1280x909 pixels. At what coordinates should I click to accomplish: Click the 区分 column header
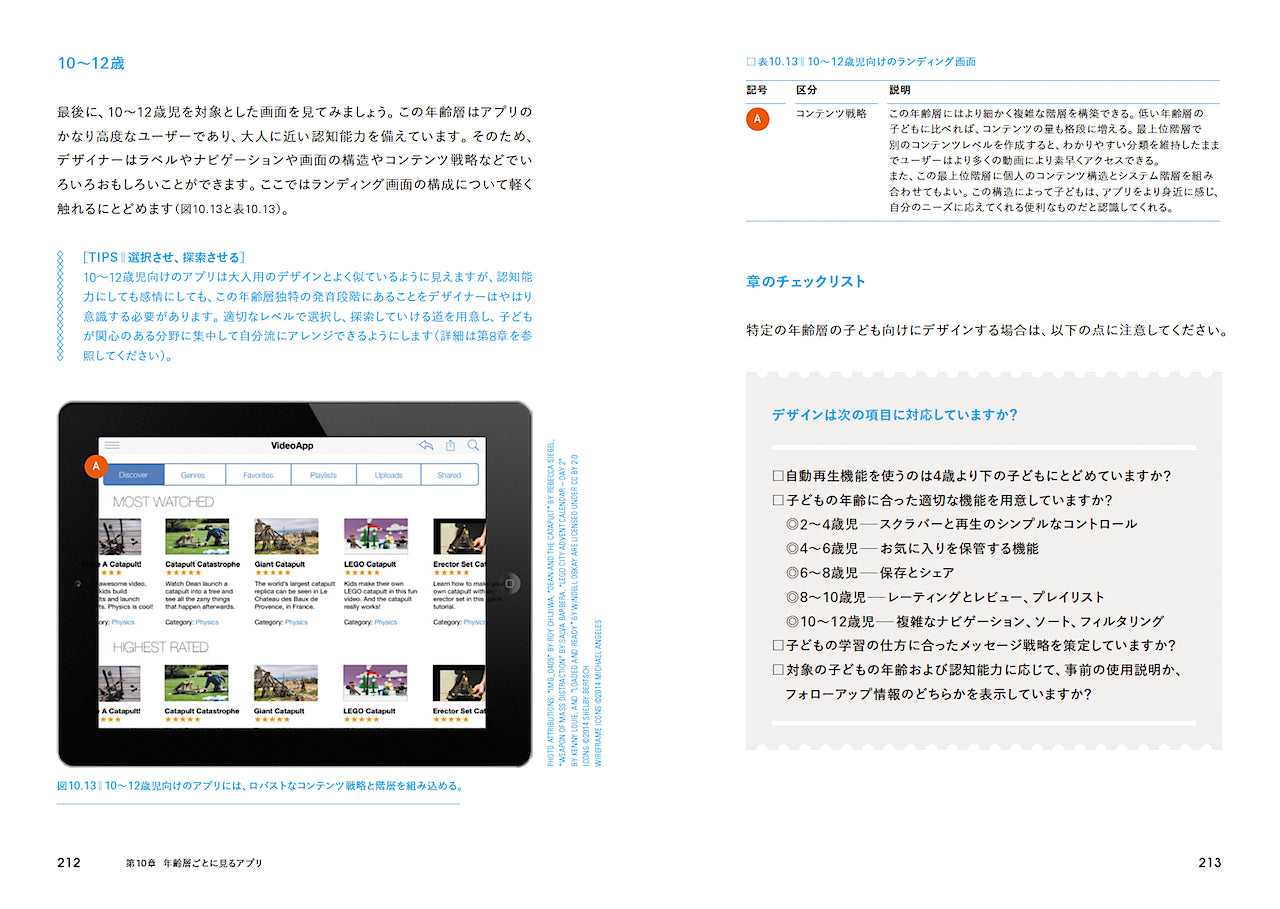pos(807,91)
